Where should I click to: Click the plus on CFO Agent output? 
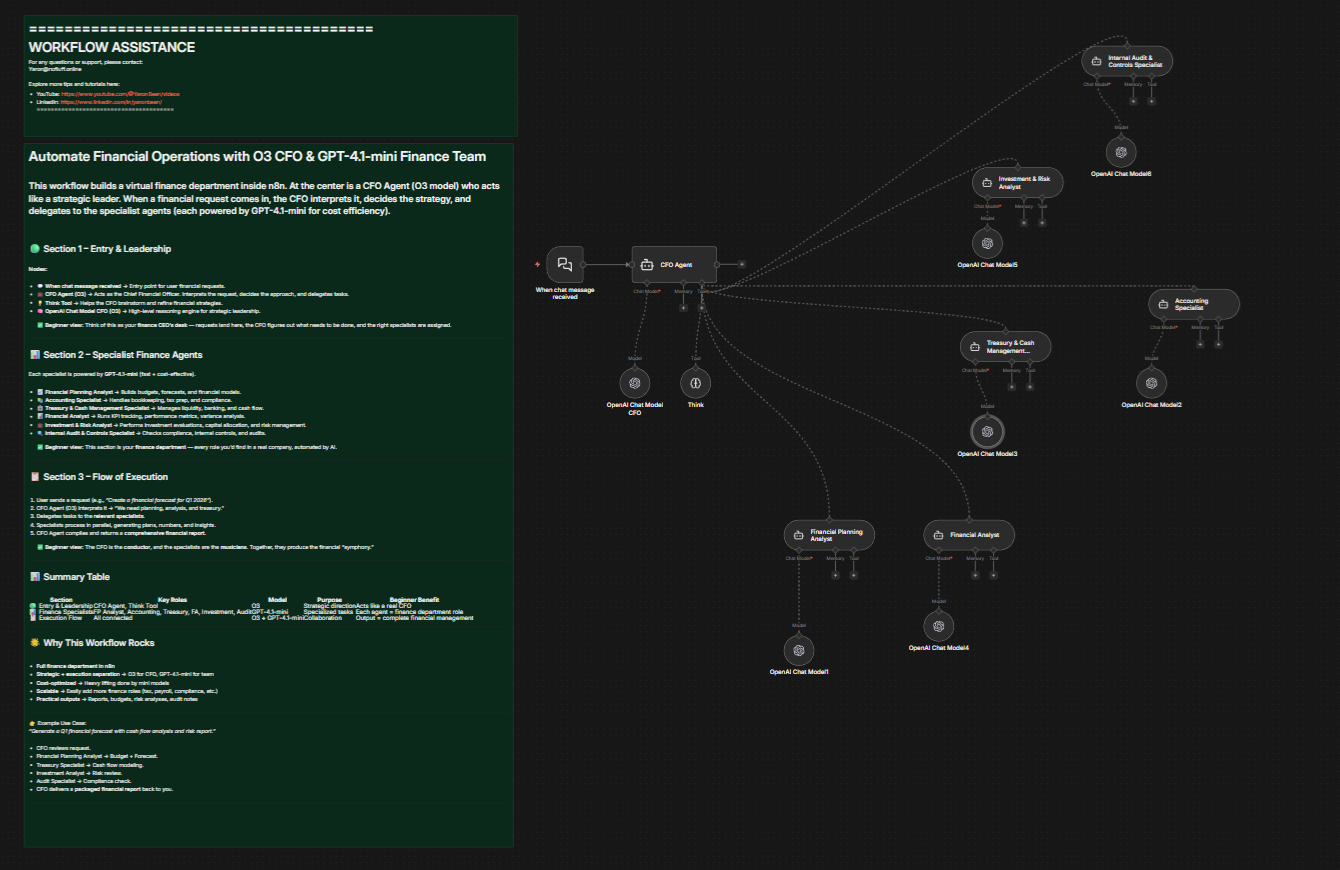point(740,263)
